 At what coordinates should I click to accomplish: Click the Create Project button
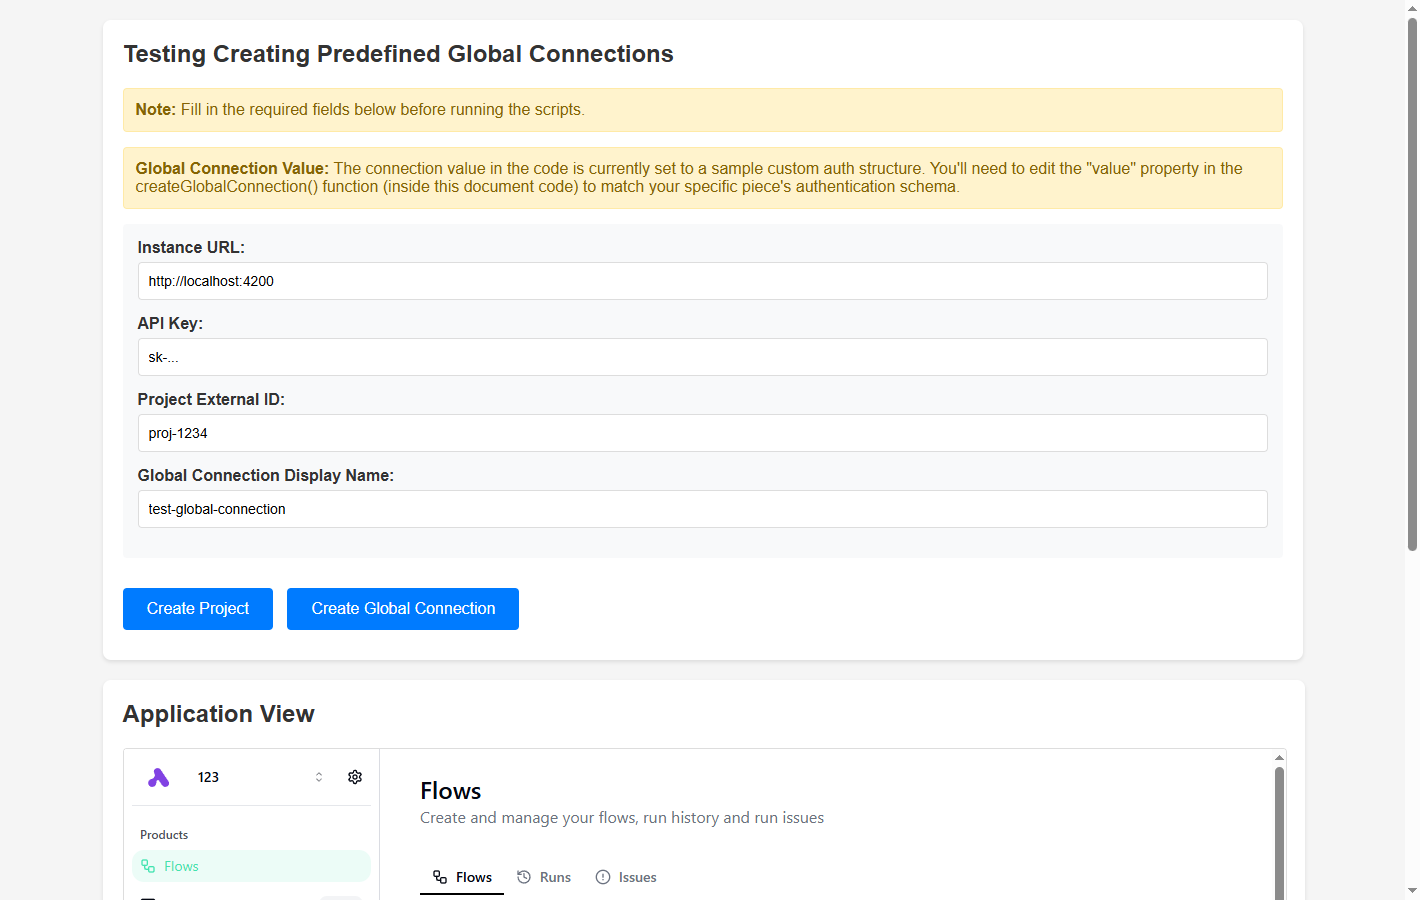tap(198, 609)
